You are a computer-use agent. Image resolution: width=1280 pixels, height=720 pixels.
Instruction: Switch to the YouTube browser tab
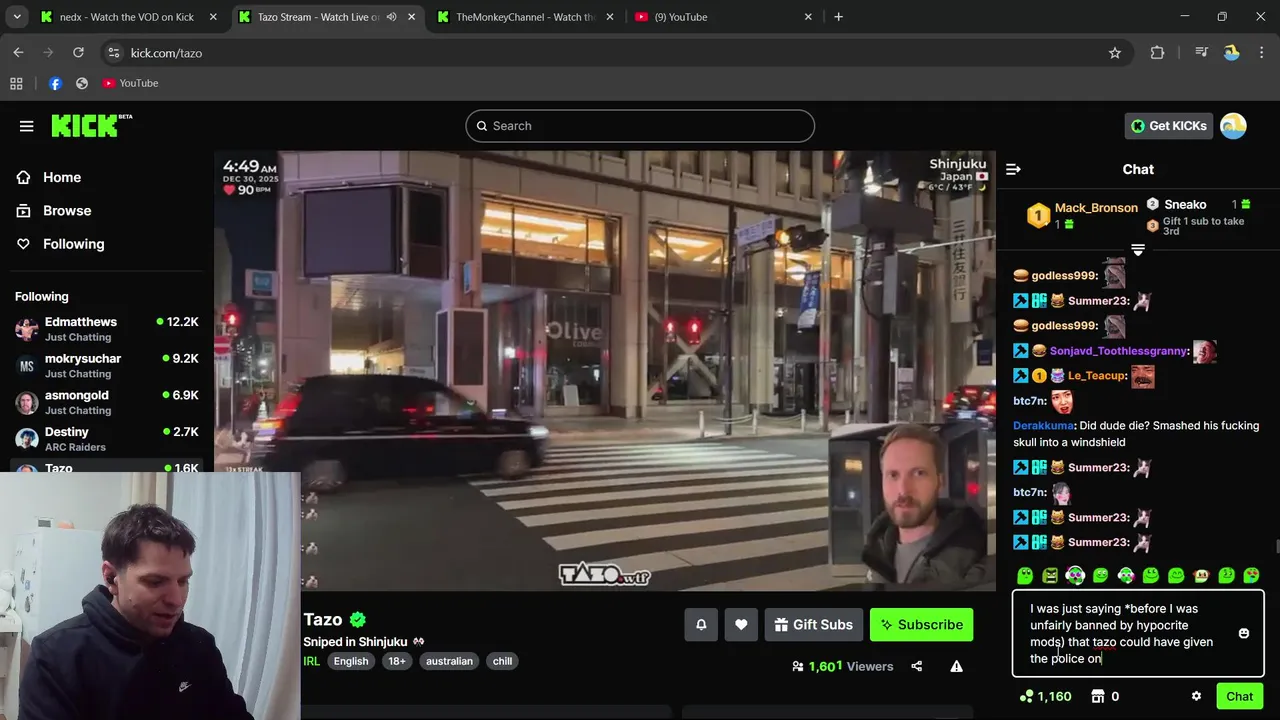point(724,17)
